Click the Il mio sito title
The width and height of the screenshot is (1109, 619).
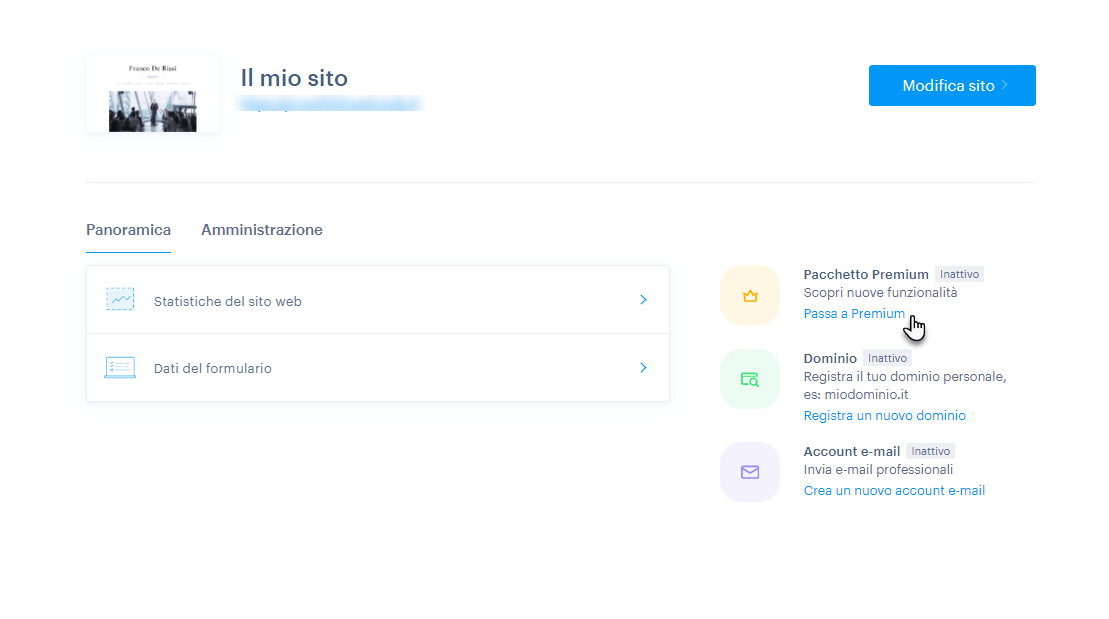click(x=294, y=78)
